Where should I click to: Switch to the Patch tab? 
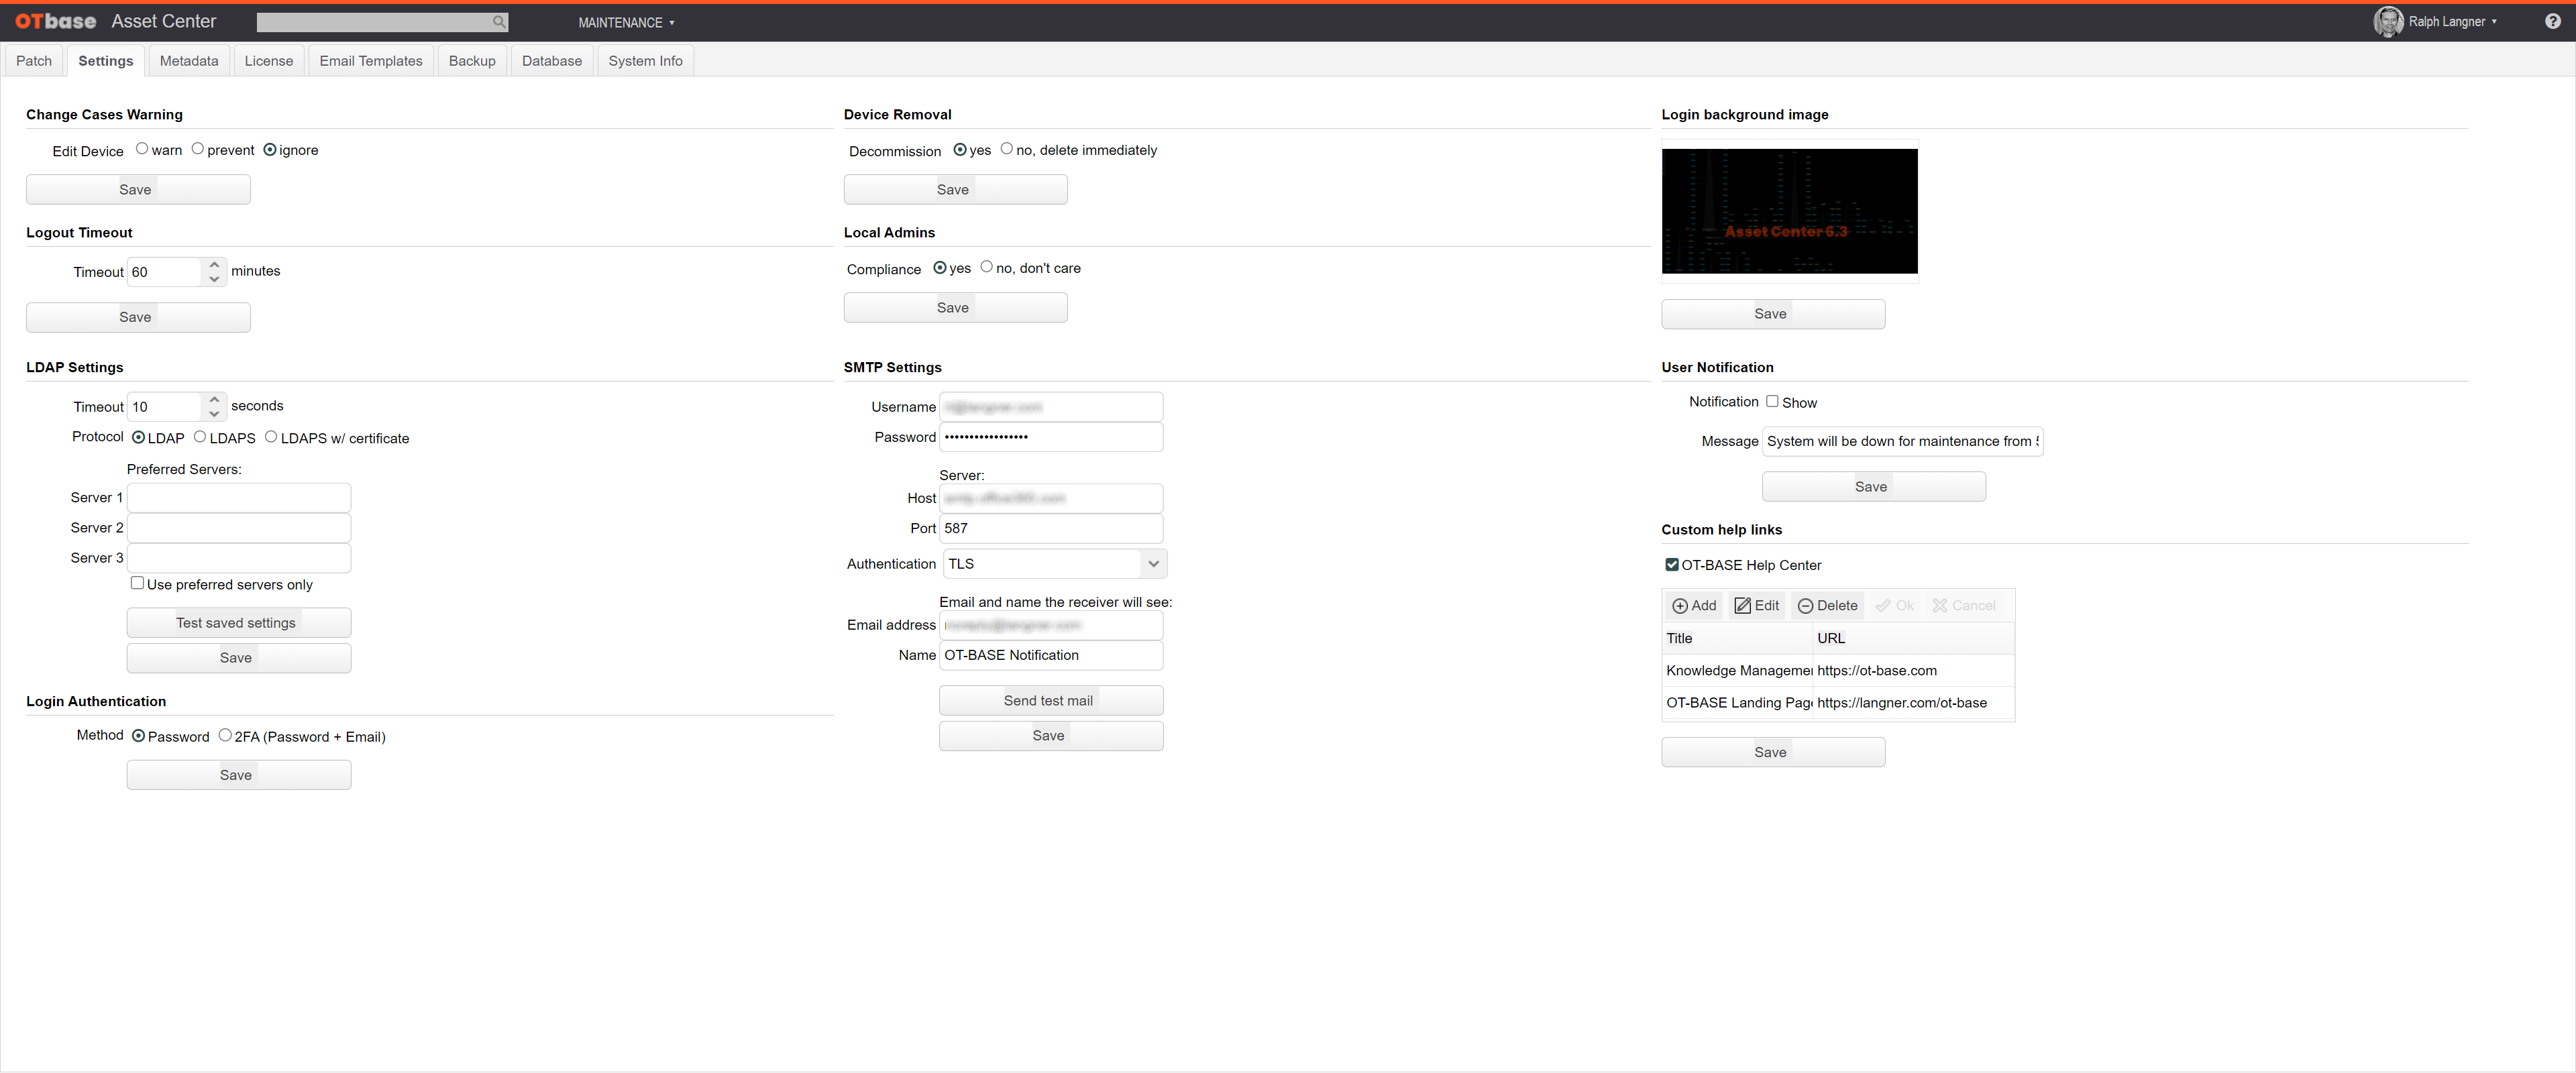34,61
